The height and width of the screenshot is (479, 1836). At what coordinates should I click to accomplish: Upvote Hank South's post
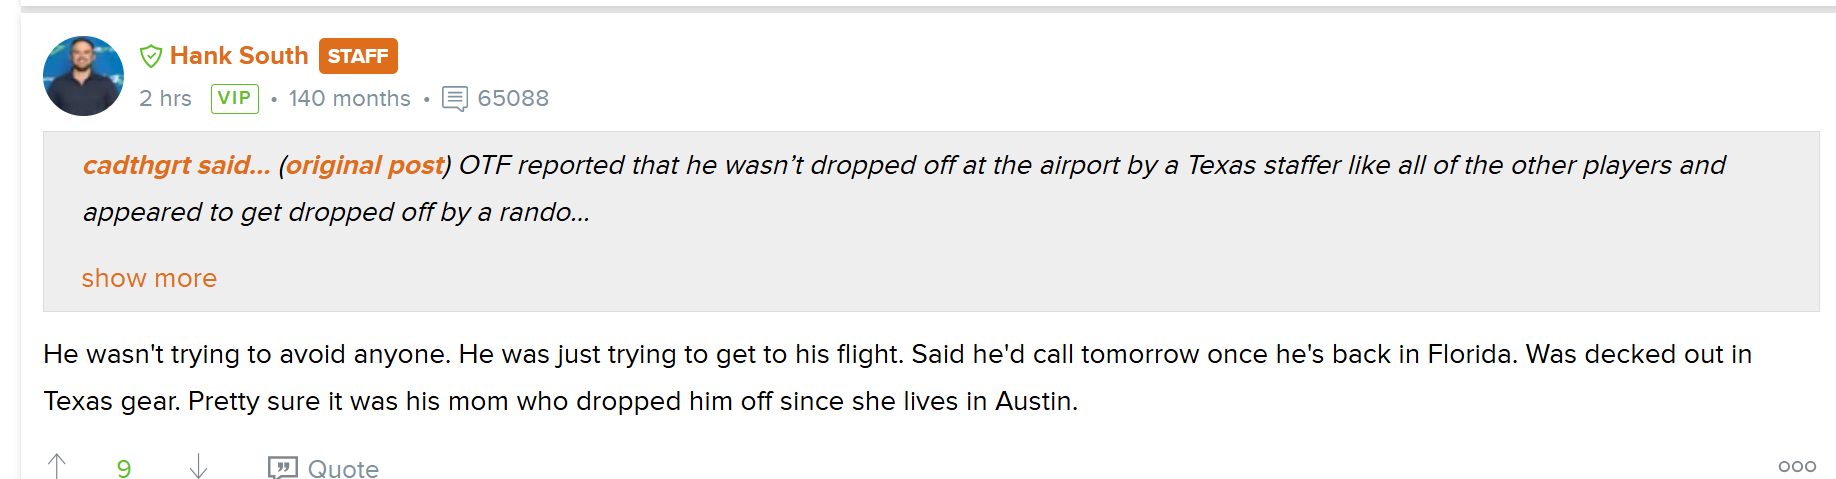pos(57,466)
